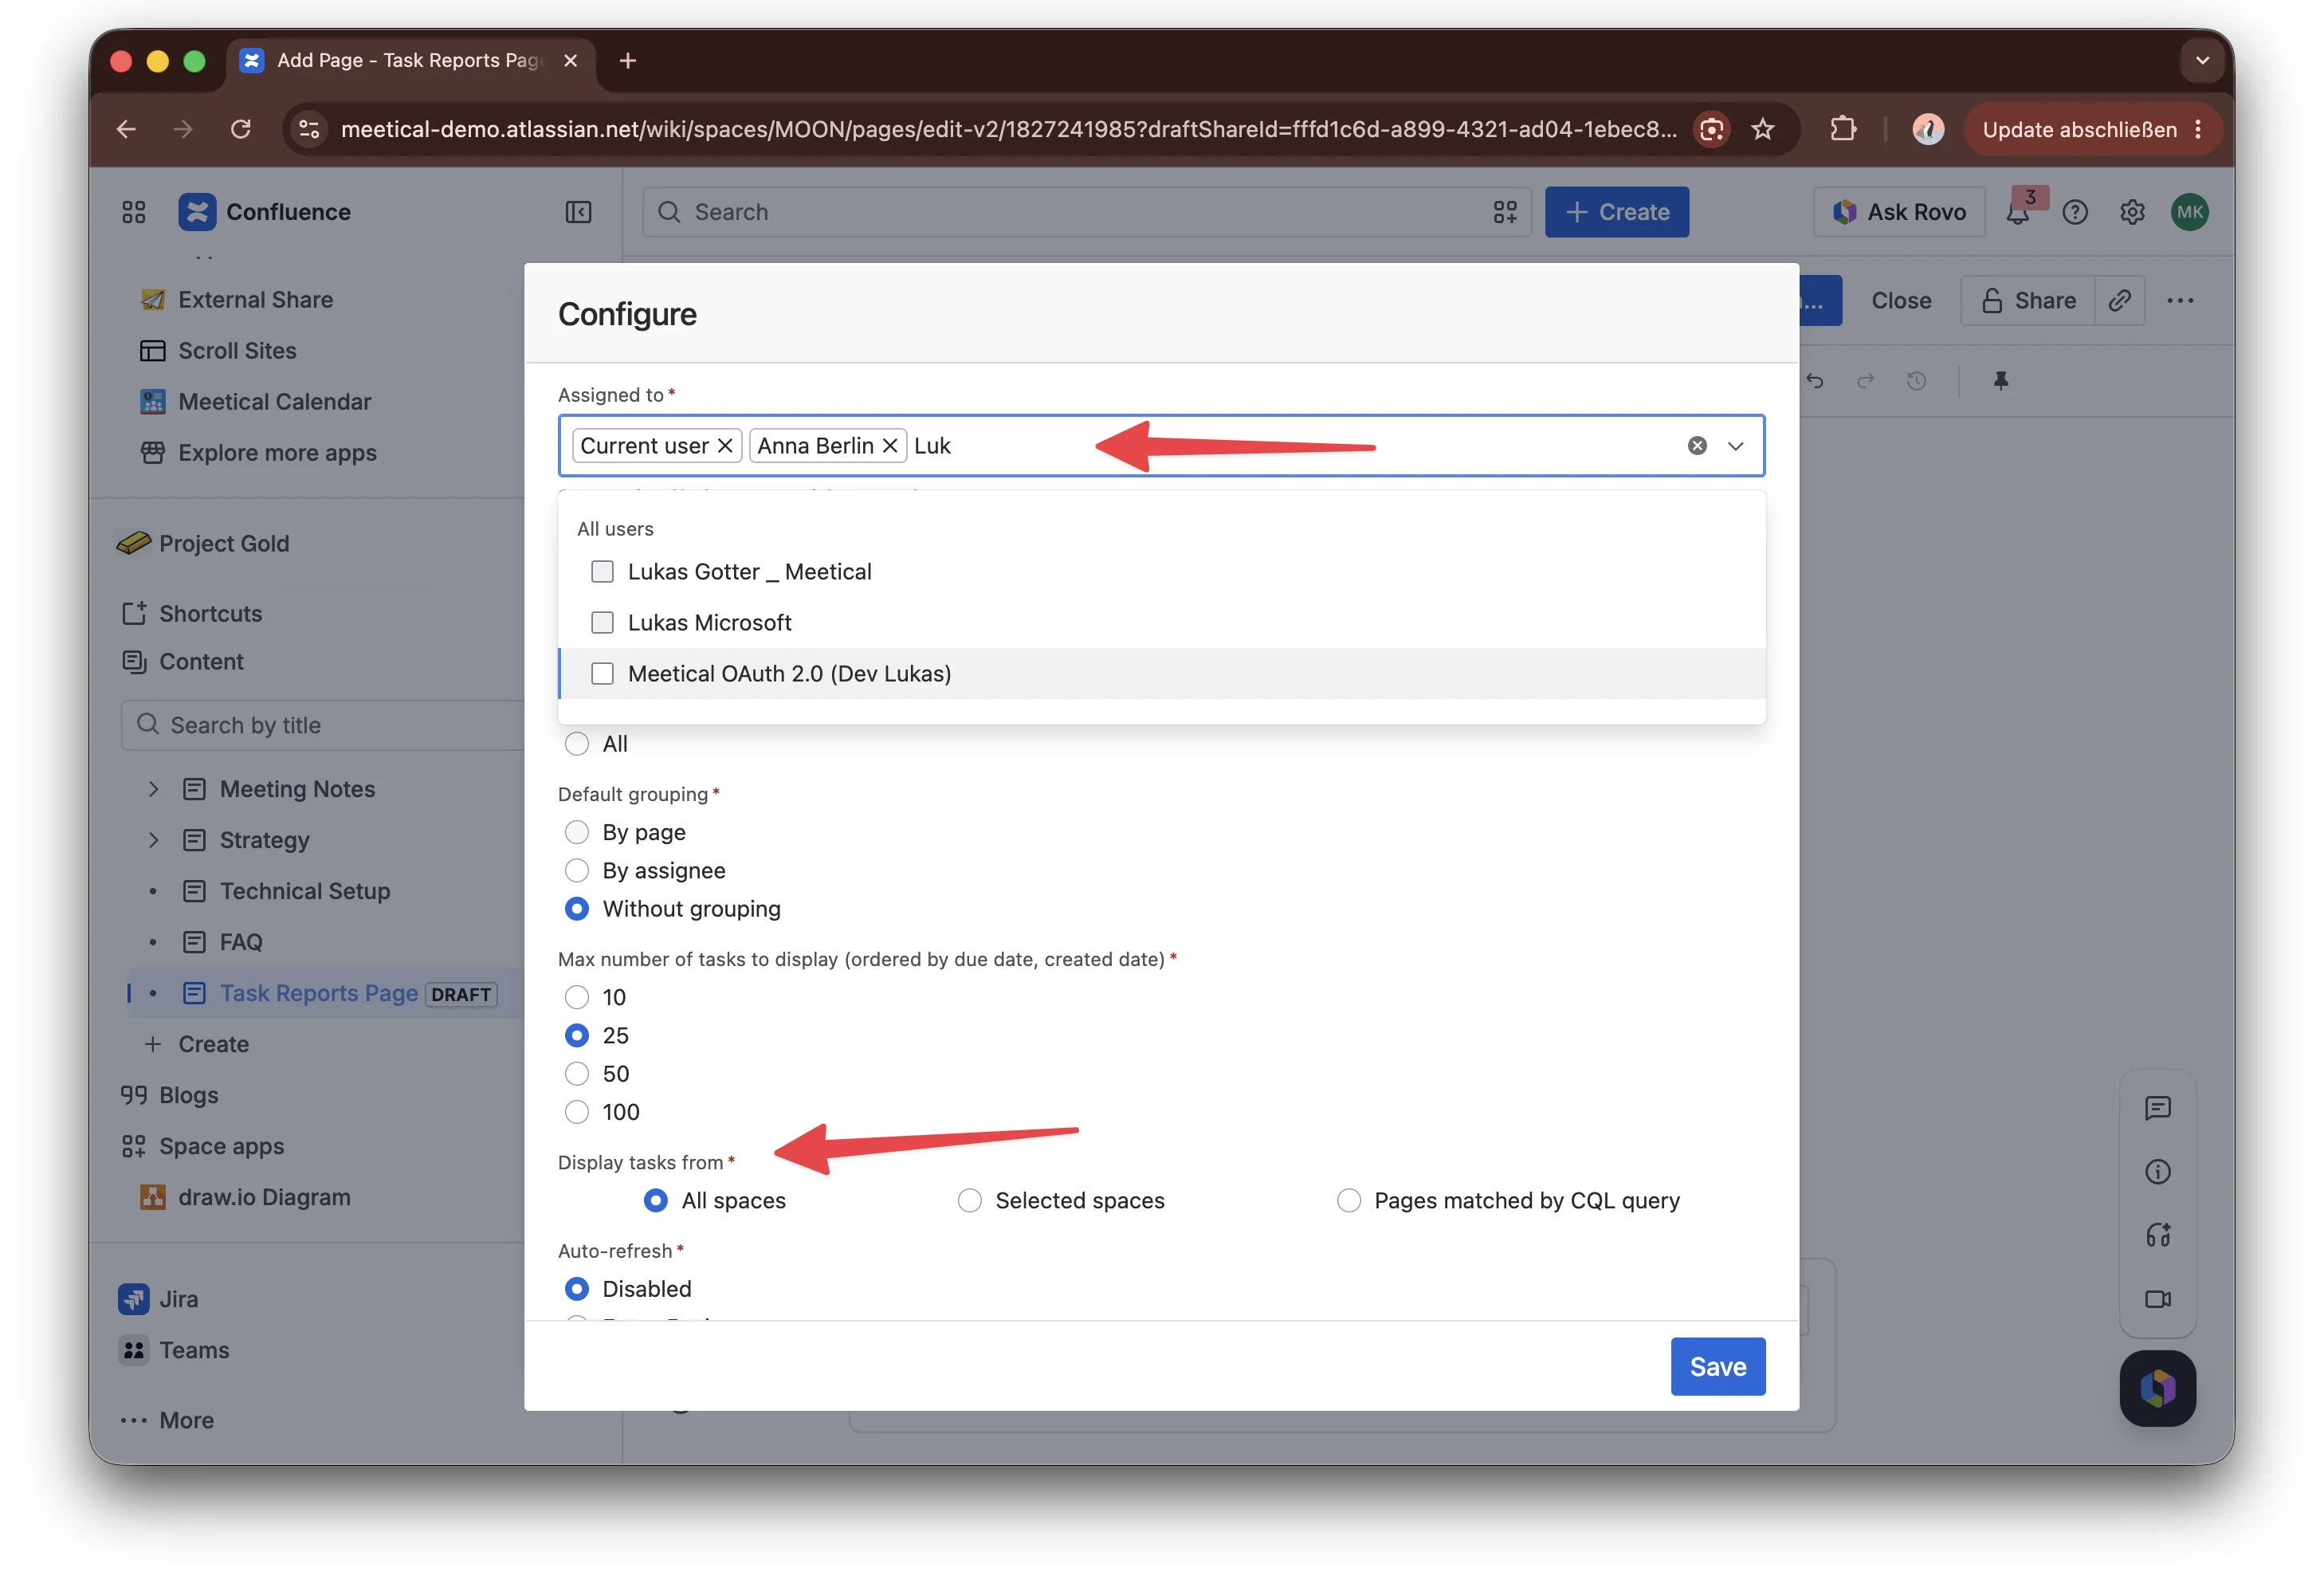Open Meetical Calendar in sidebar
The width and height of the screenshot is (2324, 1583).
pyautogui.click(x=274, y=402)
